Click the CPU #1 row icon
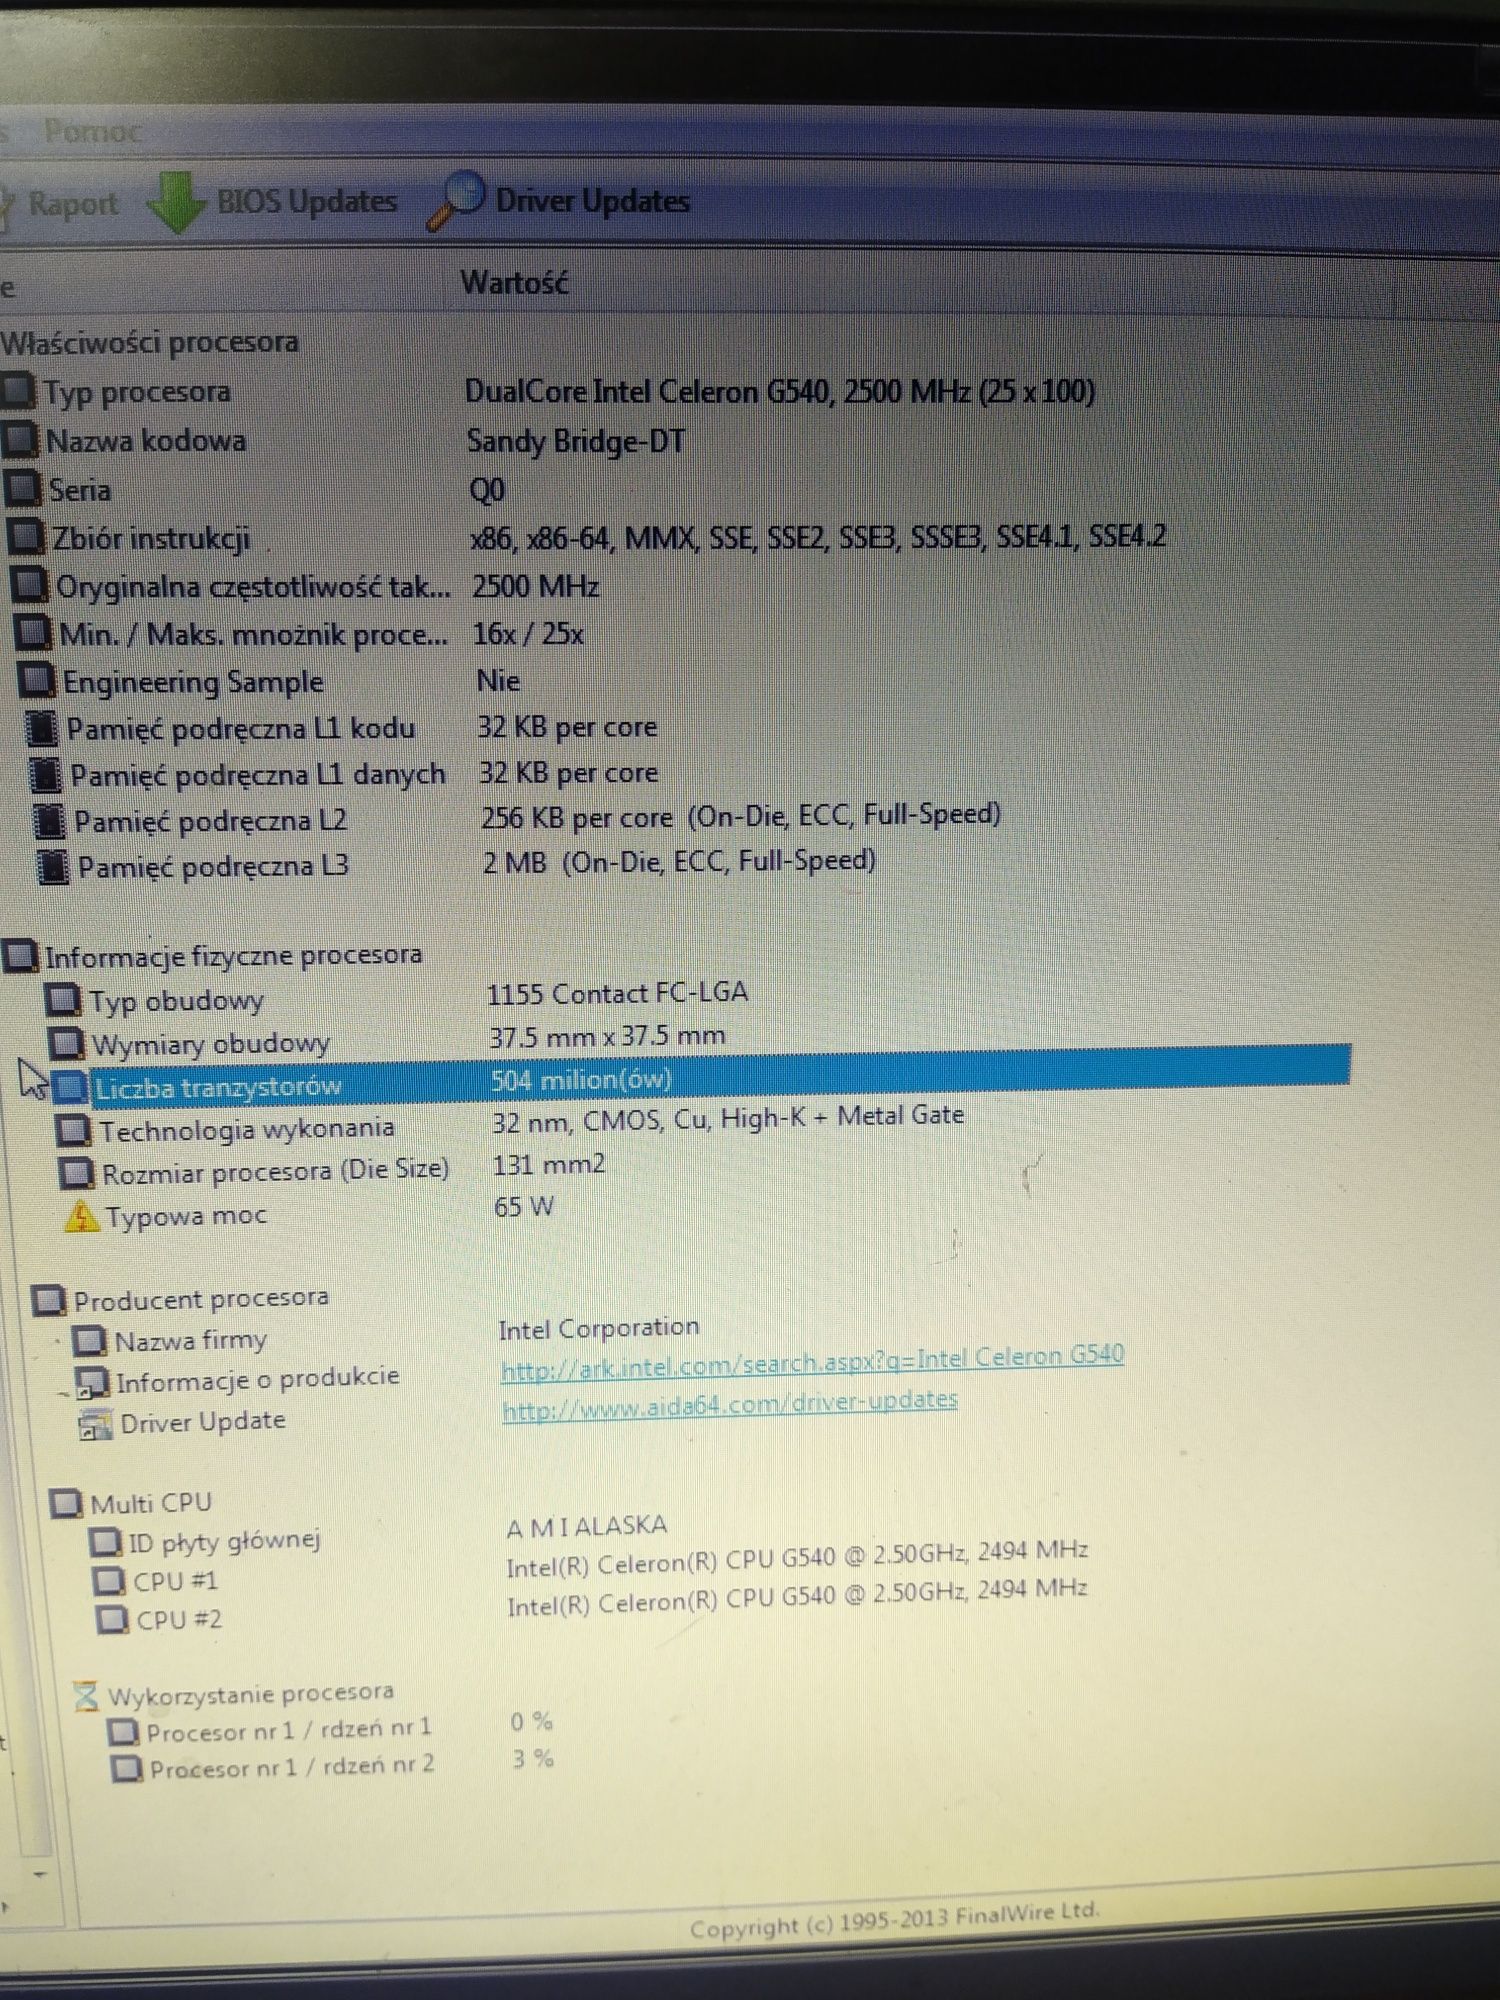1500x2000 pixels. click(109, 1581)
